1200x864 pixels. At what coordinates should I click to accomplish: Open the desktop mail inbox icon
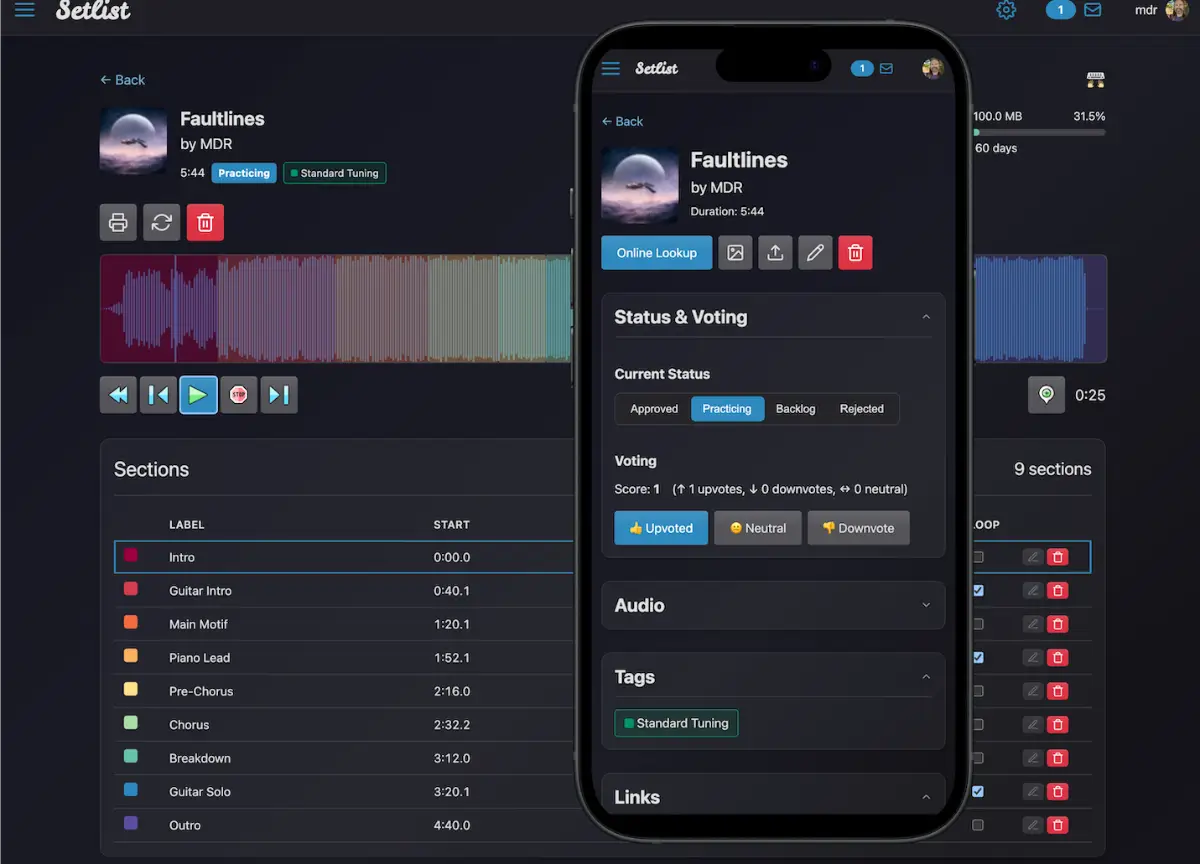pyautogui.click(x=1093, y=10)
